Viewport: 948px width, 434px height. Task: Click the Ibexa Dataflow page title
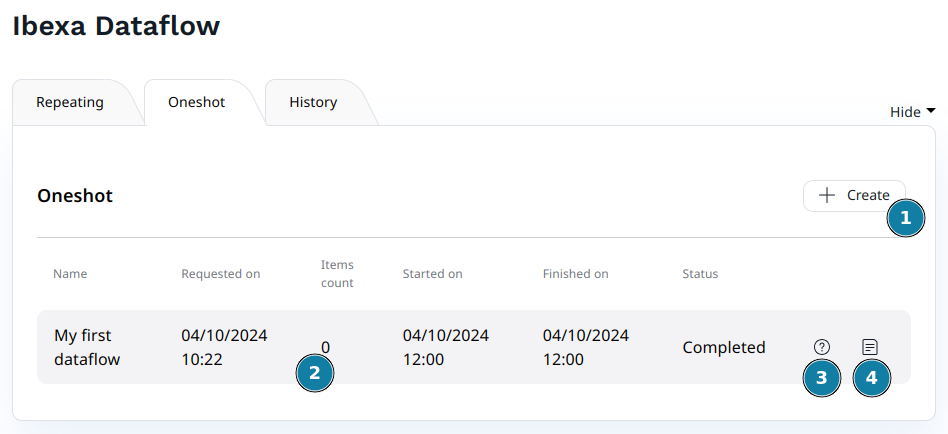pos(116,27)
